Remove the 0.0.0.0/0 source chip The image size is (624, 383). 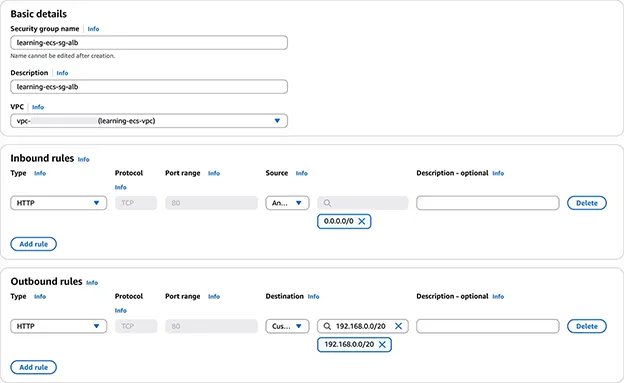[x=361, y=221]
